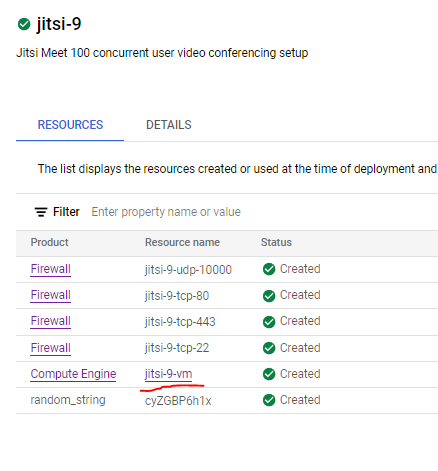Click the Status column header
The width and height of the screenshot is (438, 471).
[x=276, y=242]
